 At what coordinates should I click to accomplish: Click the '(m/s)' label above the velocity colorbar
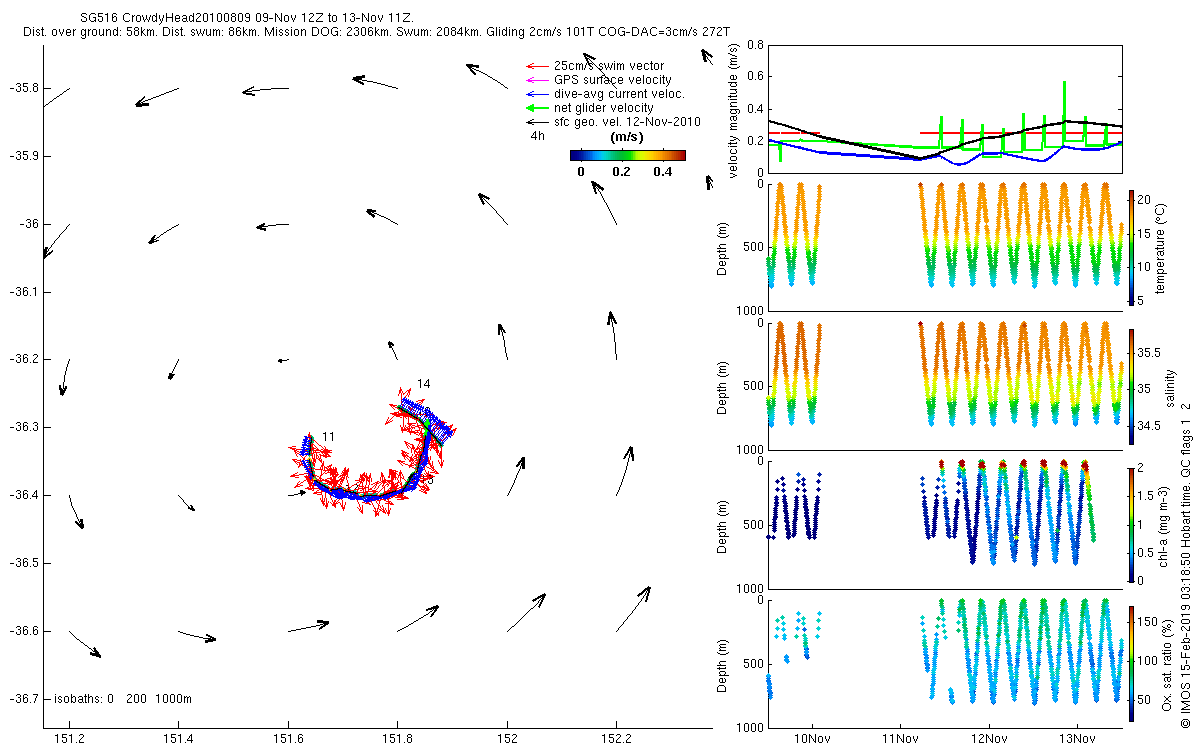click(626, 137)
